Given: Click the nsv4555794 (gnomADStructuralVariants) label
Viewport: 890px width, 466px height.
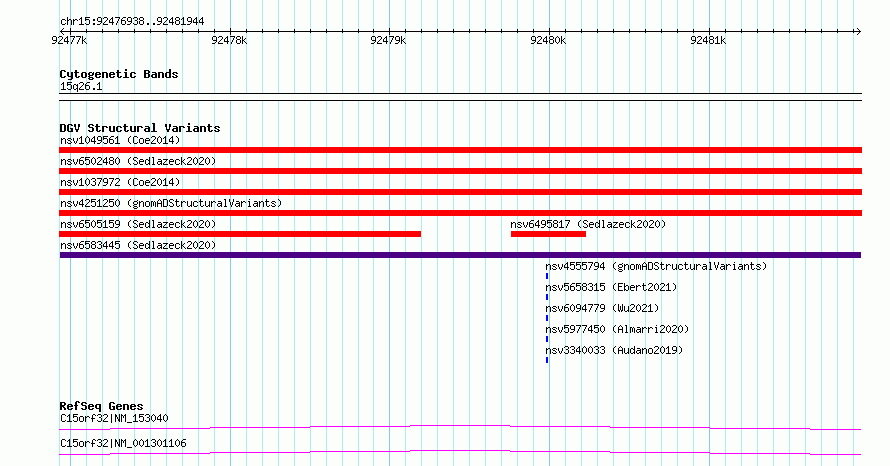Looking at the screenshot, I should 656,266.
